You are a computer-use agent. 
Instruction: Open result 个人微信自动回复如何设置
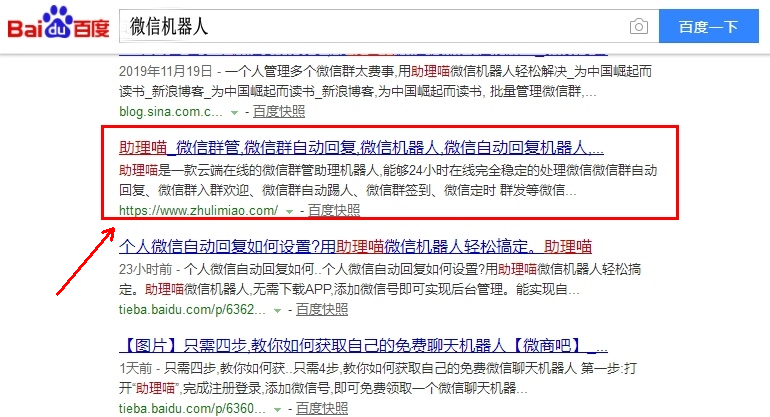pyautogui.click(x=355, y=246)
